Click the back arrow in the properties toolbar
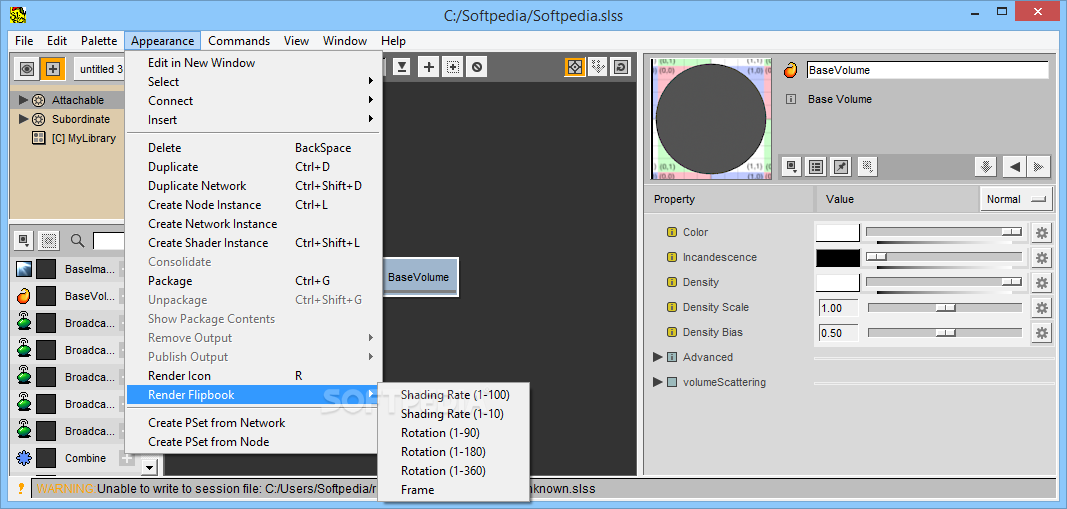Screen dimensions: 1067x509 point(1014,166)
